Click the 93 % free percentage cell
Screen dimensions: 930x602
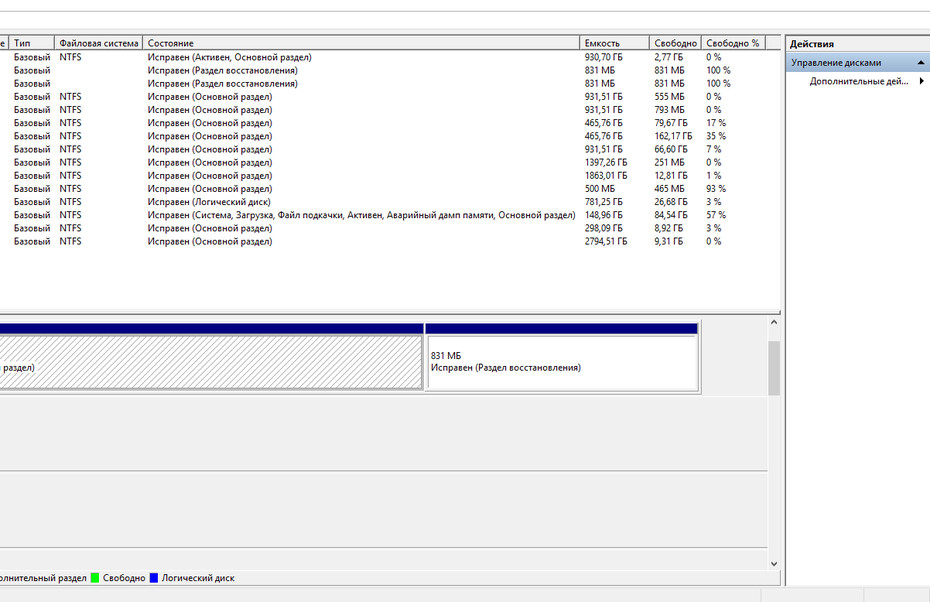pos(716,189)
